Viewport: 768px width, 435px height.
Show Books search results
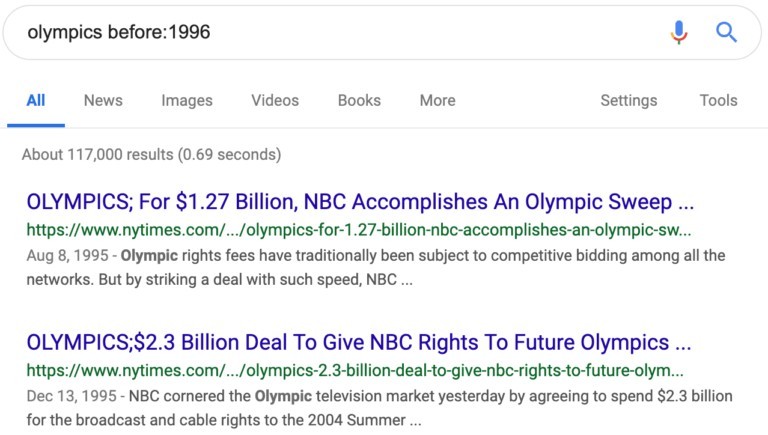point(359,100)
